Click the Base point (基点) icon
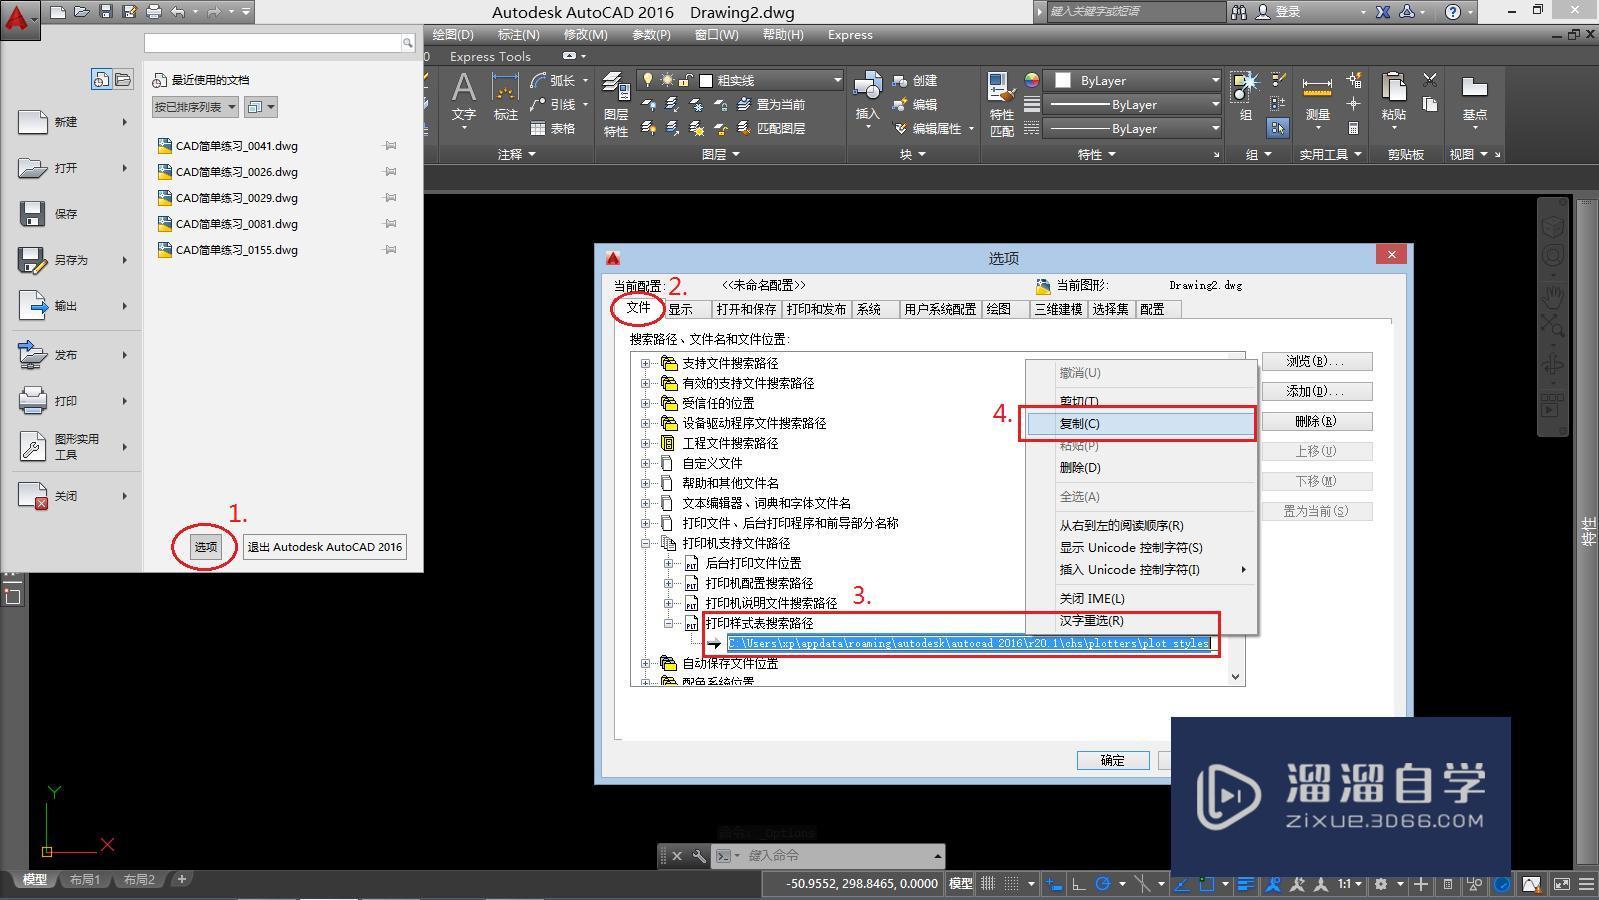The image size is (1599, 900). click(x=1474, y=88)
